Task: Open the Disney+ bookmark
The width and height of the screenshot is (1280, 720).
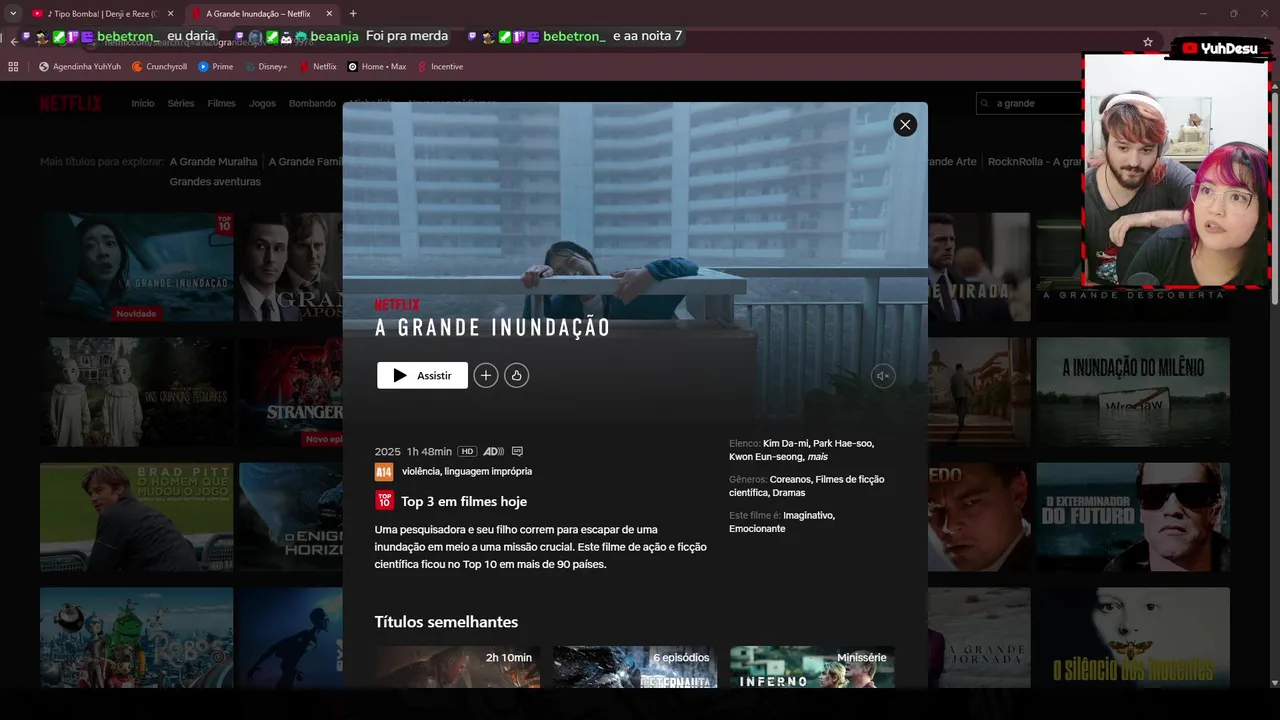Action: tap(265, 67)
